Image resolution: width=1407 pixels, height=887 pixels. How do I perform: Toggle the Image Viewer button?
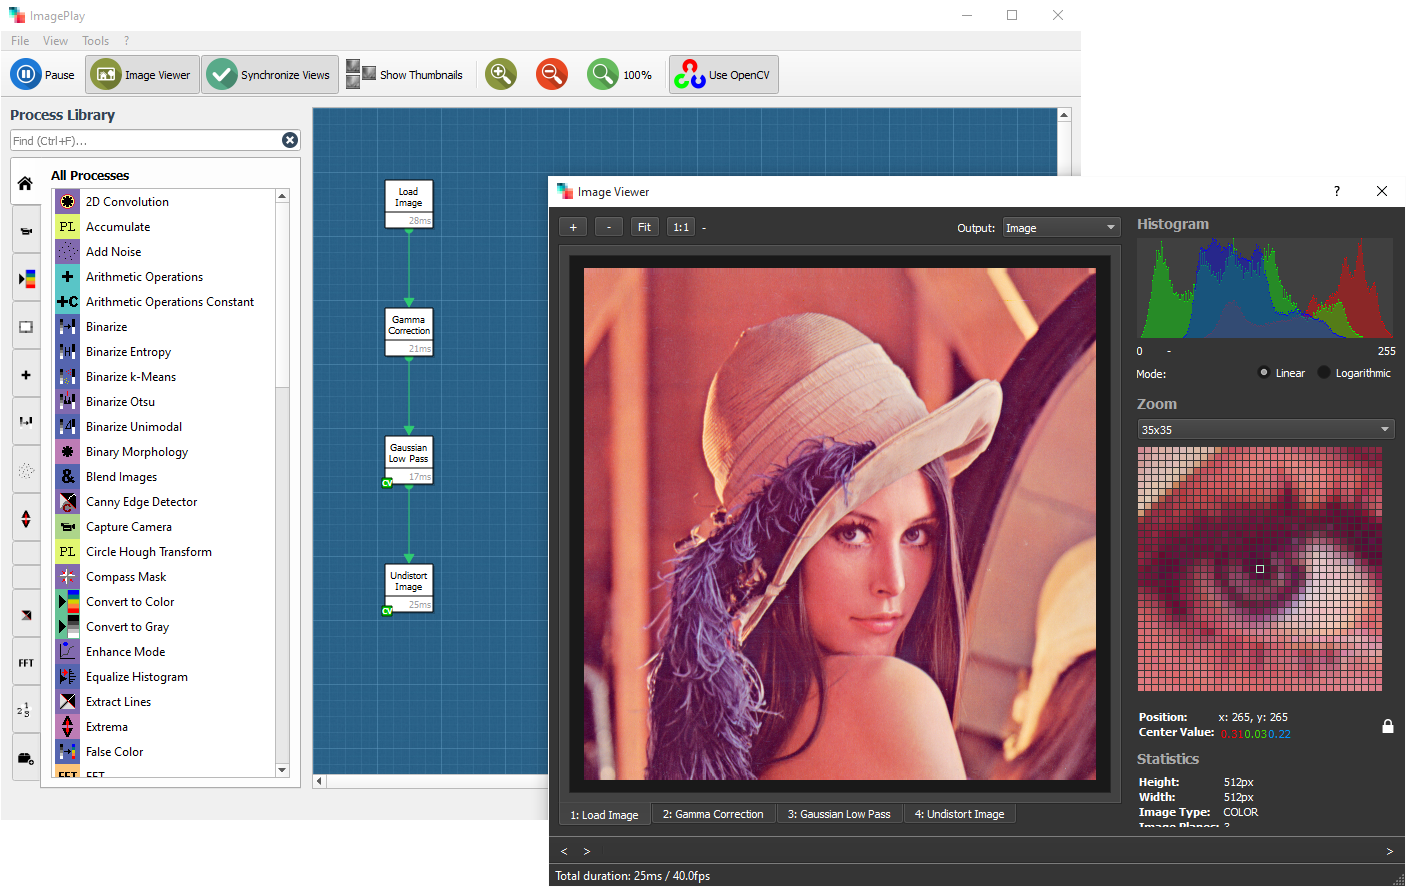click(143, 75)
